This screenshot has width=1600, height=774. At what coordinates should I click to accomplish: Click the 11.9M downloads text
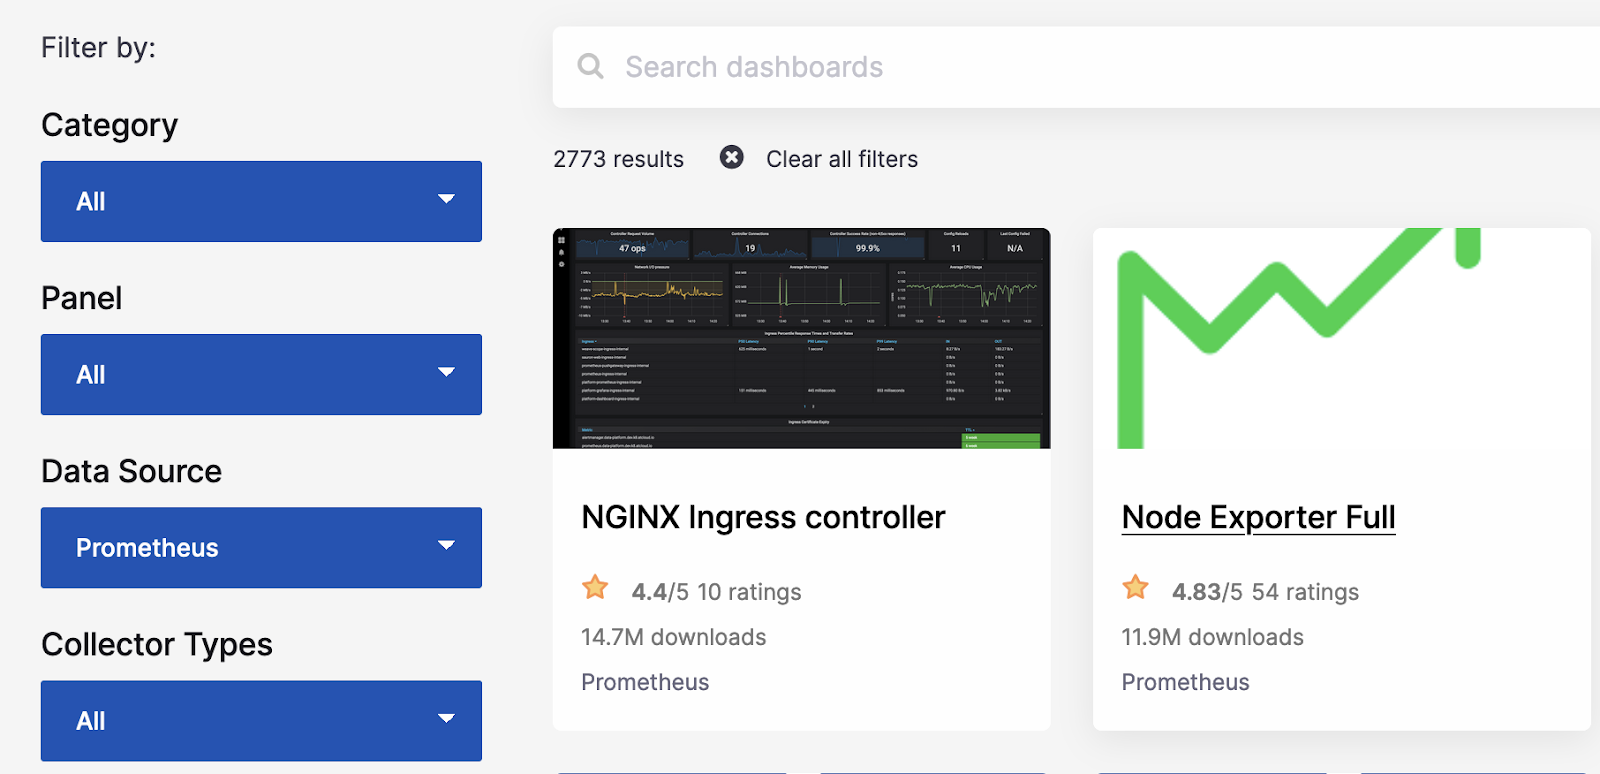point(1212,637)
